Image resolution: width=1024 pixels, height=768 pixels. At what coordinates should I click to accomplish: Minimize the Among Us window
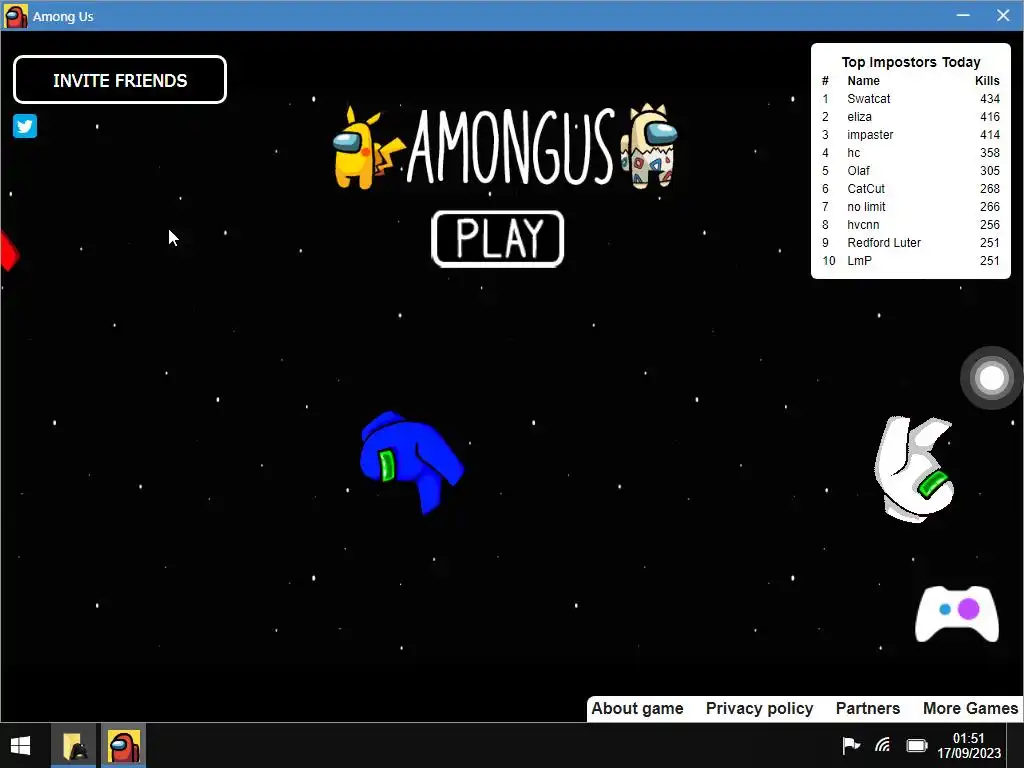(963, 15)
